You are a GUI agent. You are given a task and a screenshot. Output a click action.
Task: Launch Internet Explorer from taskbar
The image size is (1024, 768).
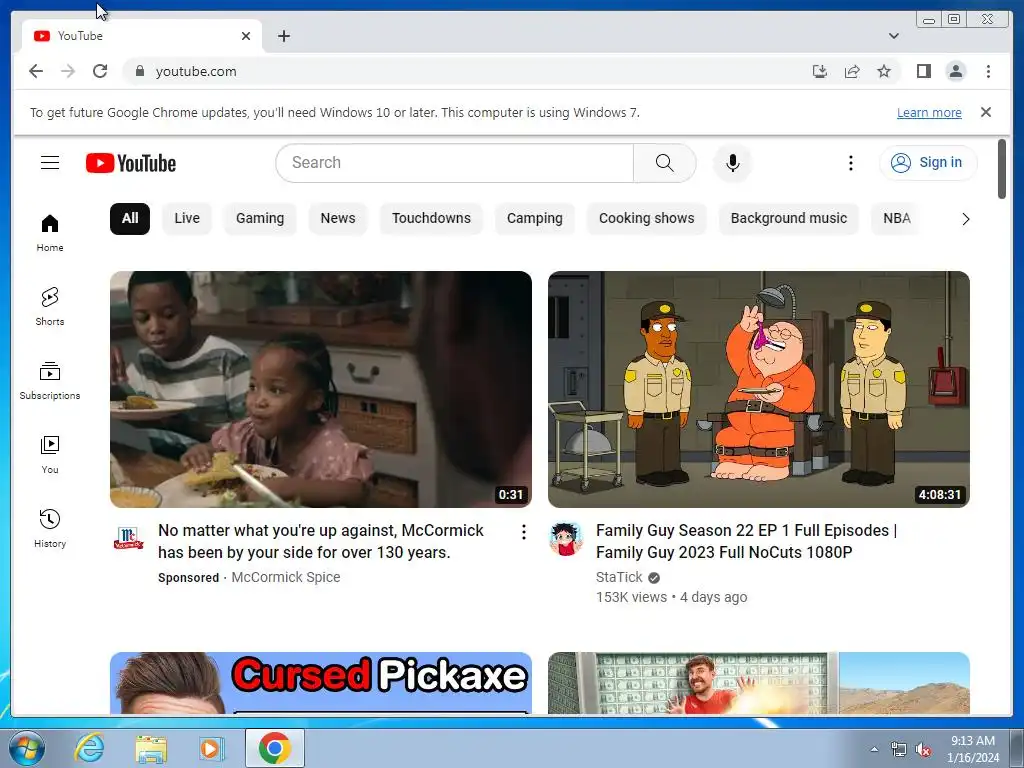89,748
